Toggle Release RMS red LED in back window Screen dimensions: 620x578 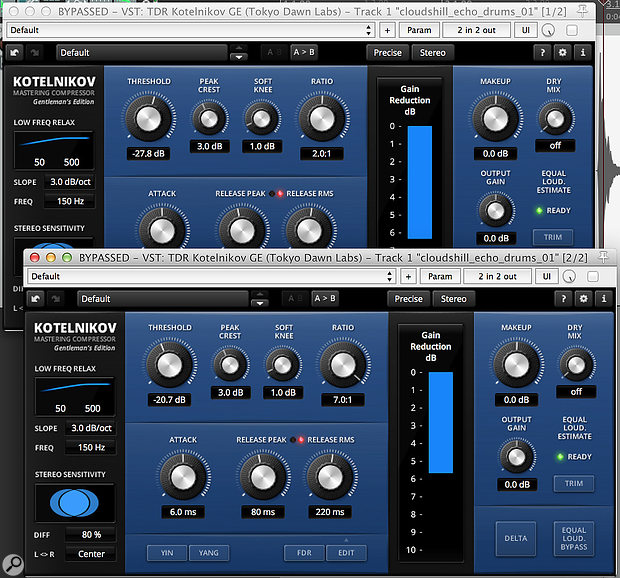[280, 193]
